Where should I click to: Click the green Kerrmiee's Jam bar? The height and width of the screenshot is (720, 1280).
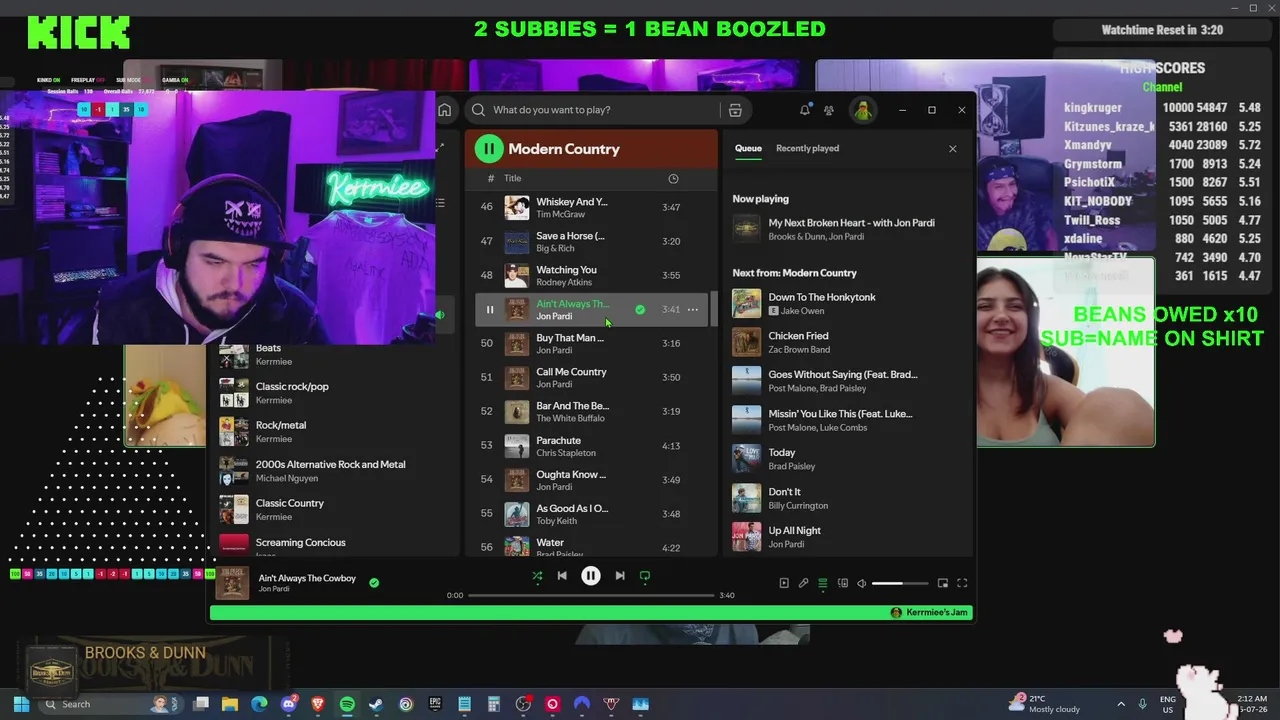tap(591, 613)
